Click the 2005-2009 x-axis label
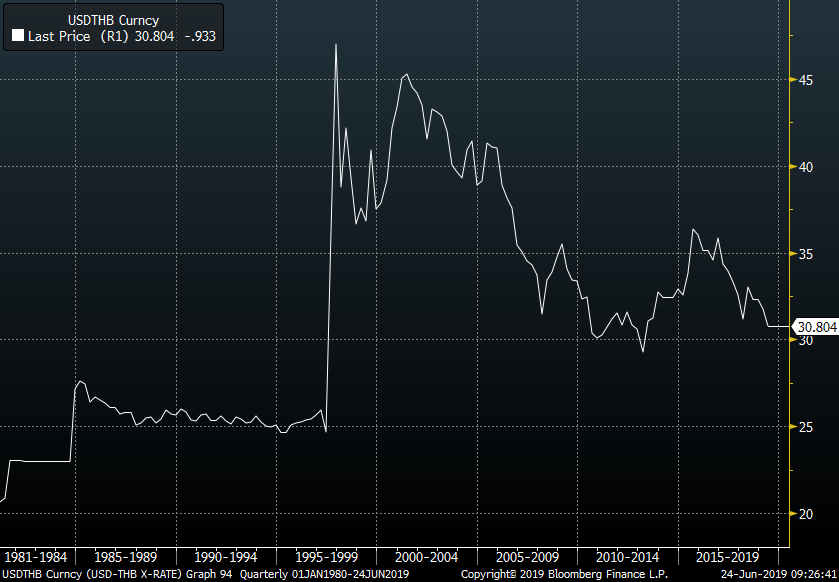This screenshot has height=582, width=839. point(528,557)
